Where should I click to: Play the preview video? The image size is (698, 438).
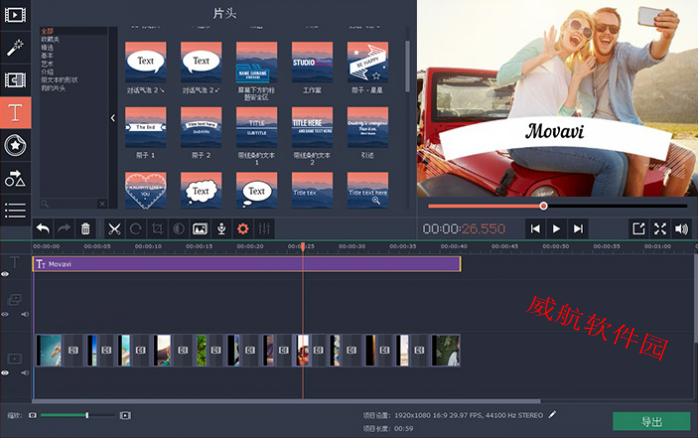point(557,229)
